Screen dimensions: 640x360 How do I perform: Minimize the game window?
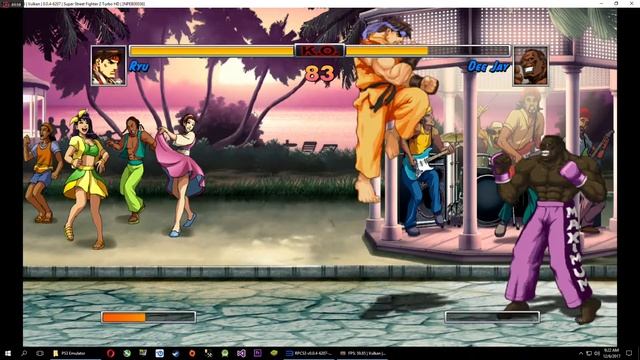click(602, 3)
